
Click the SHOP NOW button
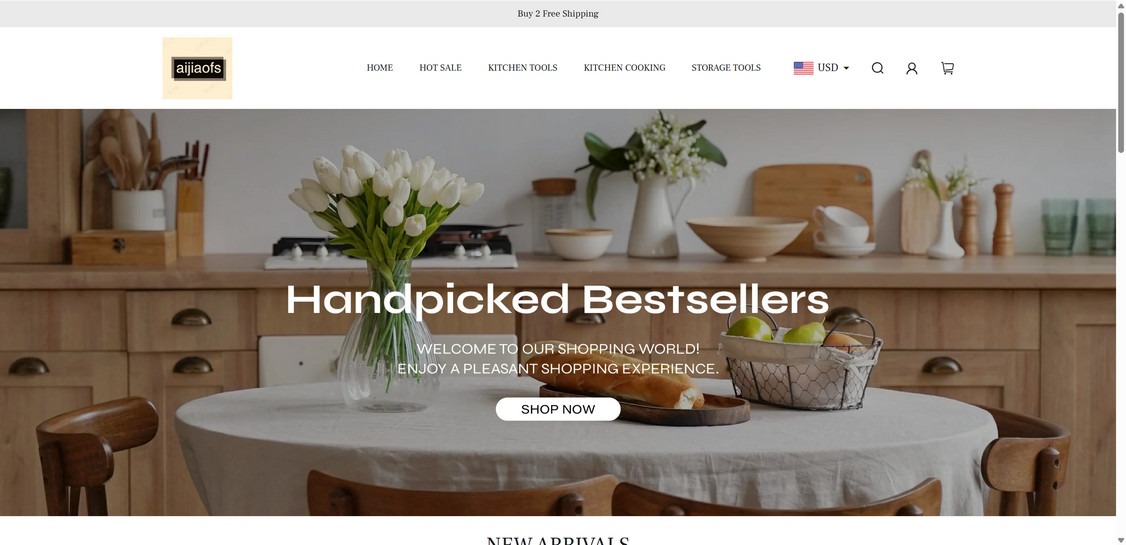tap(558, 409)
